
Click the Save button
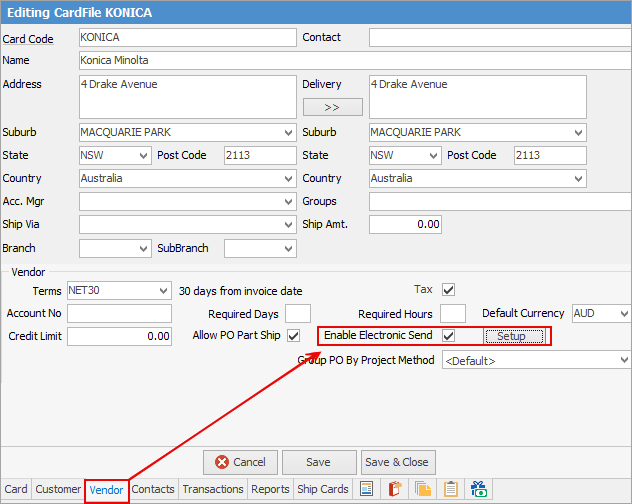click(319, 462)
